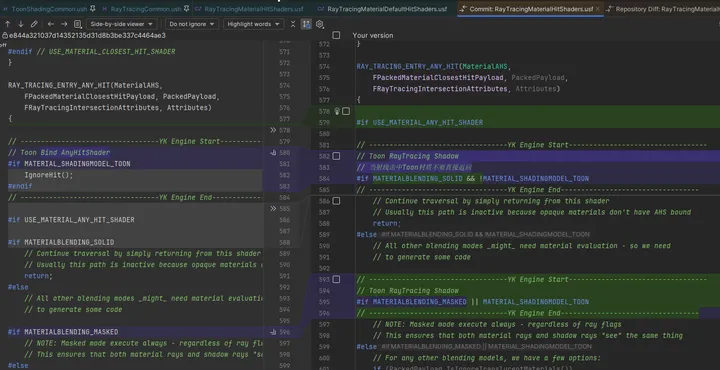Go to previous file with left arrow
Viewport: 720px width, 370px height.
tap(51, 24)
